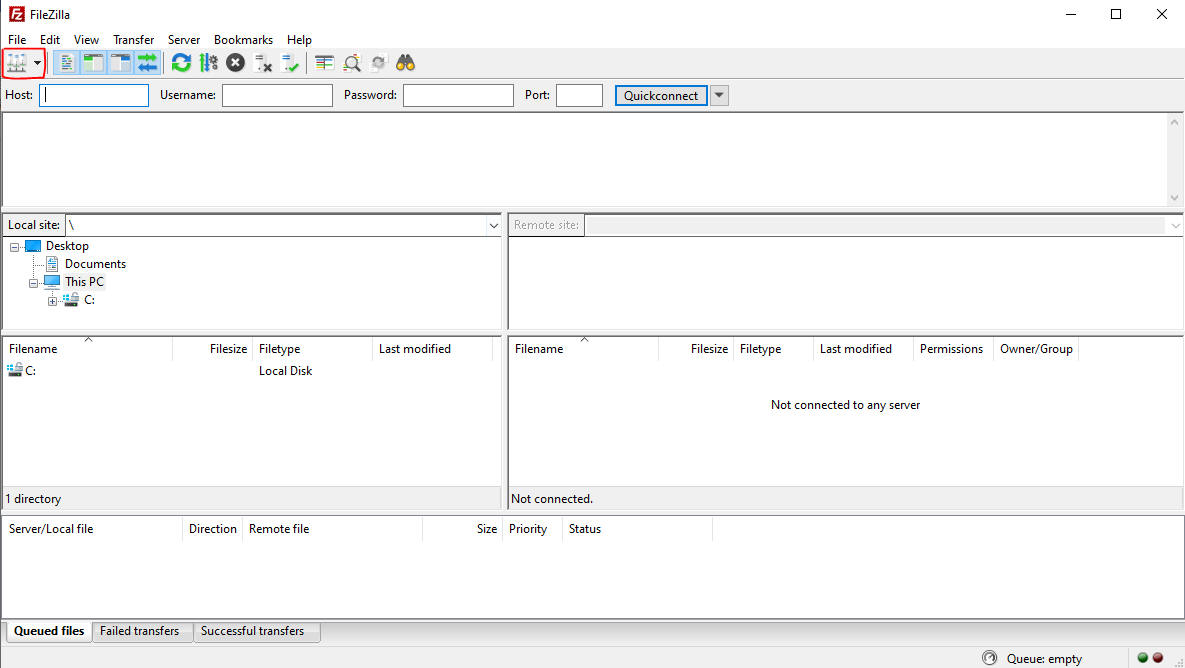Open the Quickconnect history dropdown
This screenshot has height=668, width=1185.
point(719,96)
